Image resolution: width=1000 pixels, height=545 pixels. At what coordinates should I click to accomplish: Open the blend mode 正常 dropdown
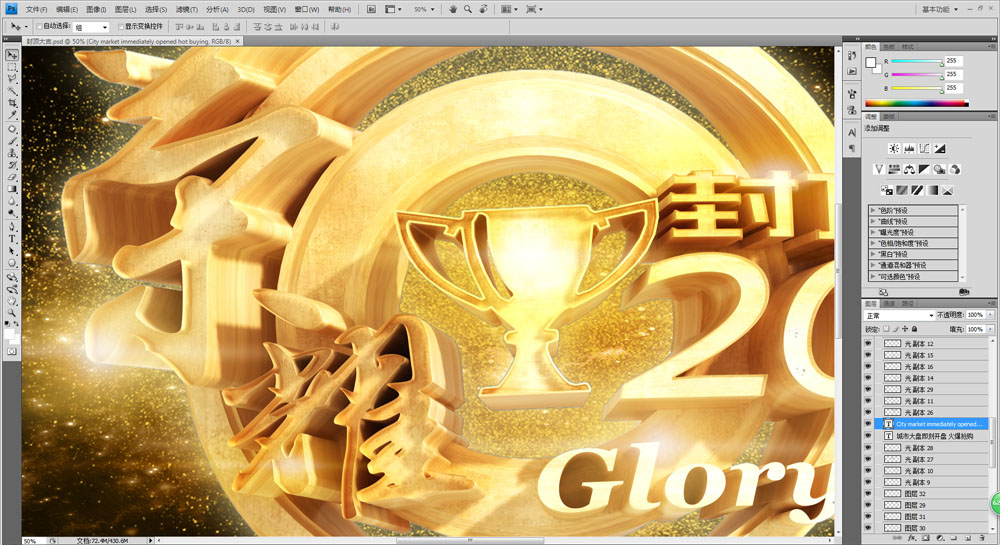899,316
